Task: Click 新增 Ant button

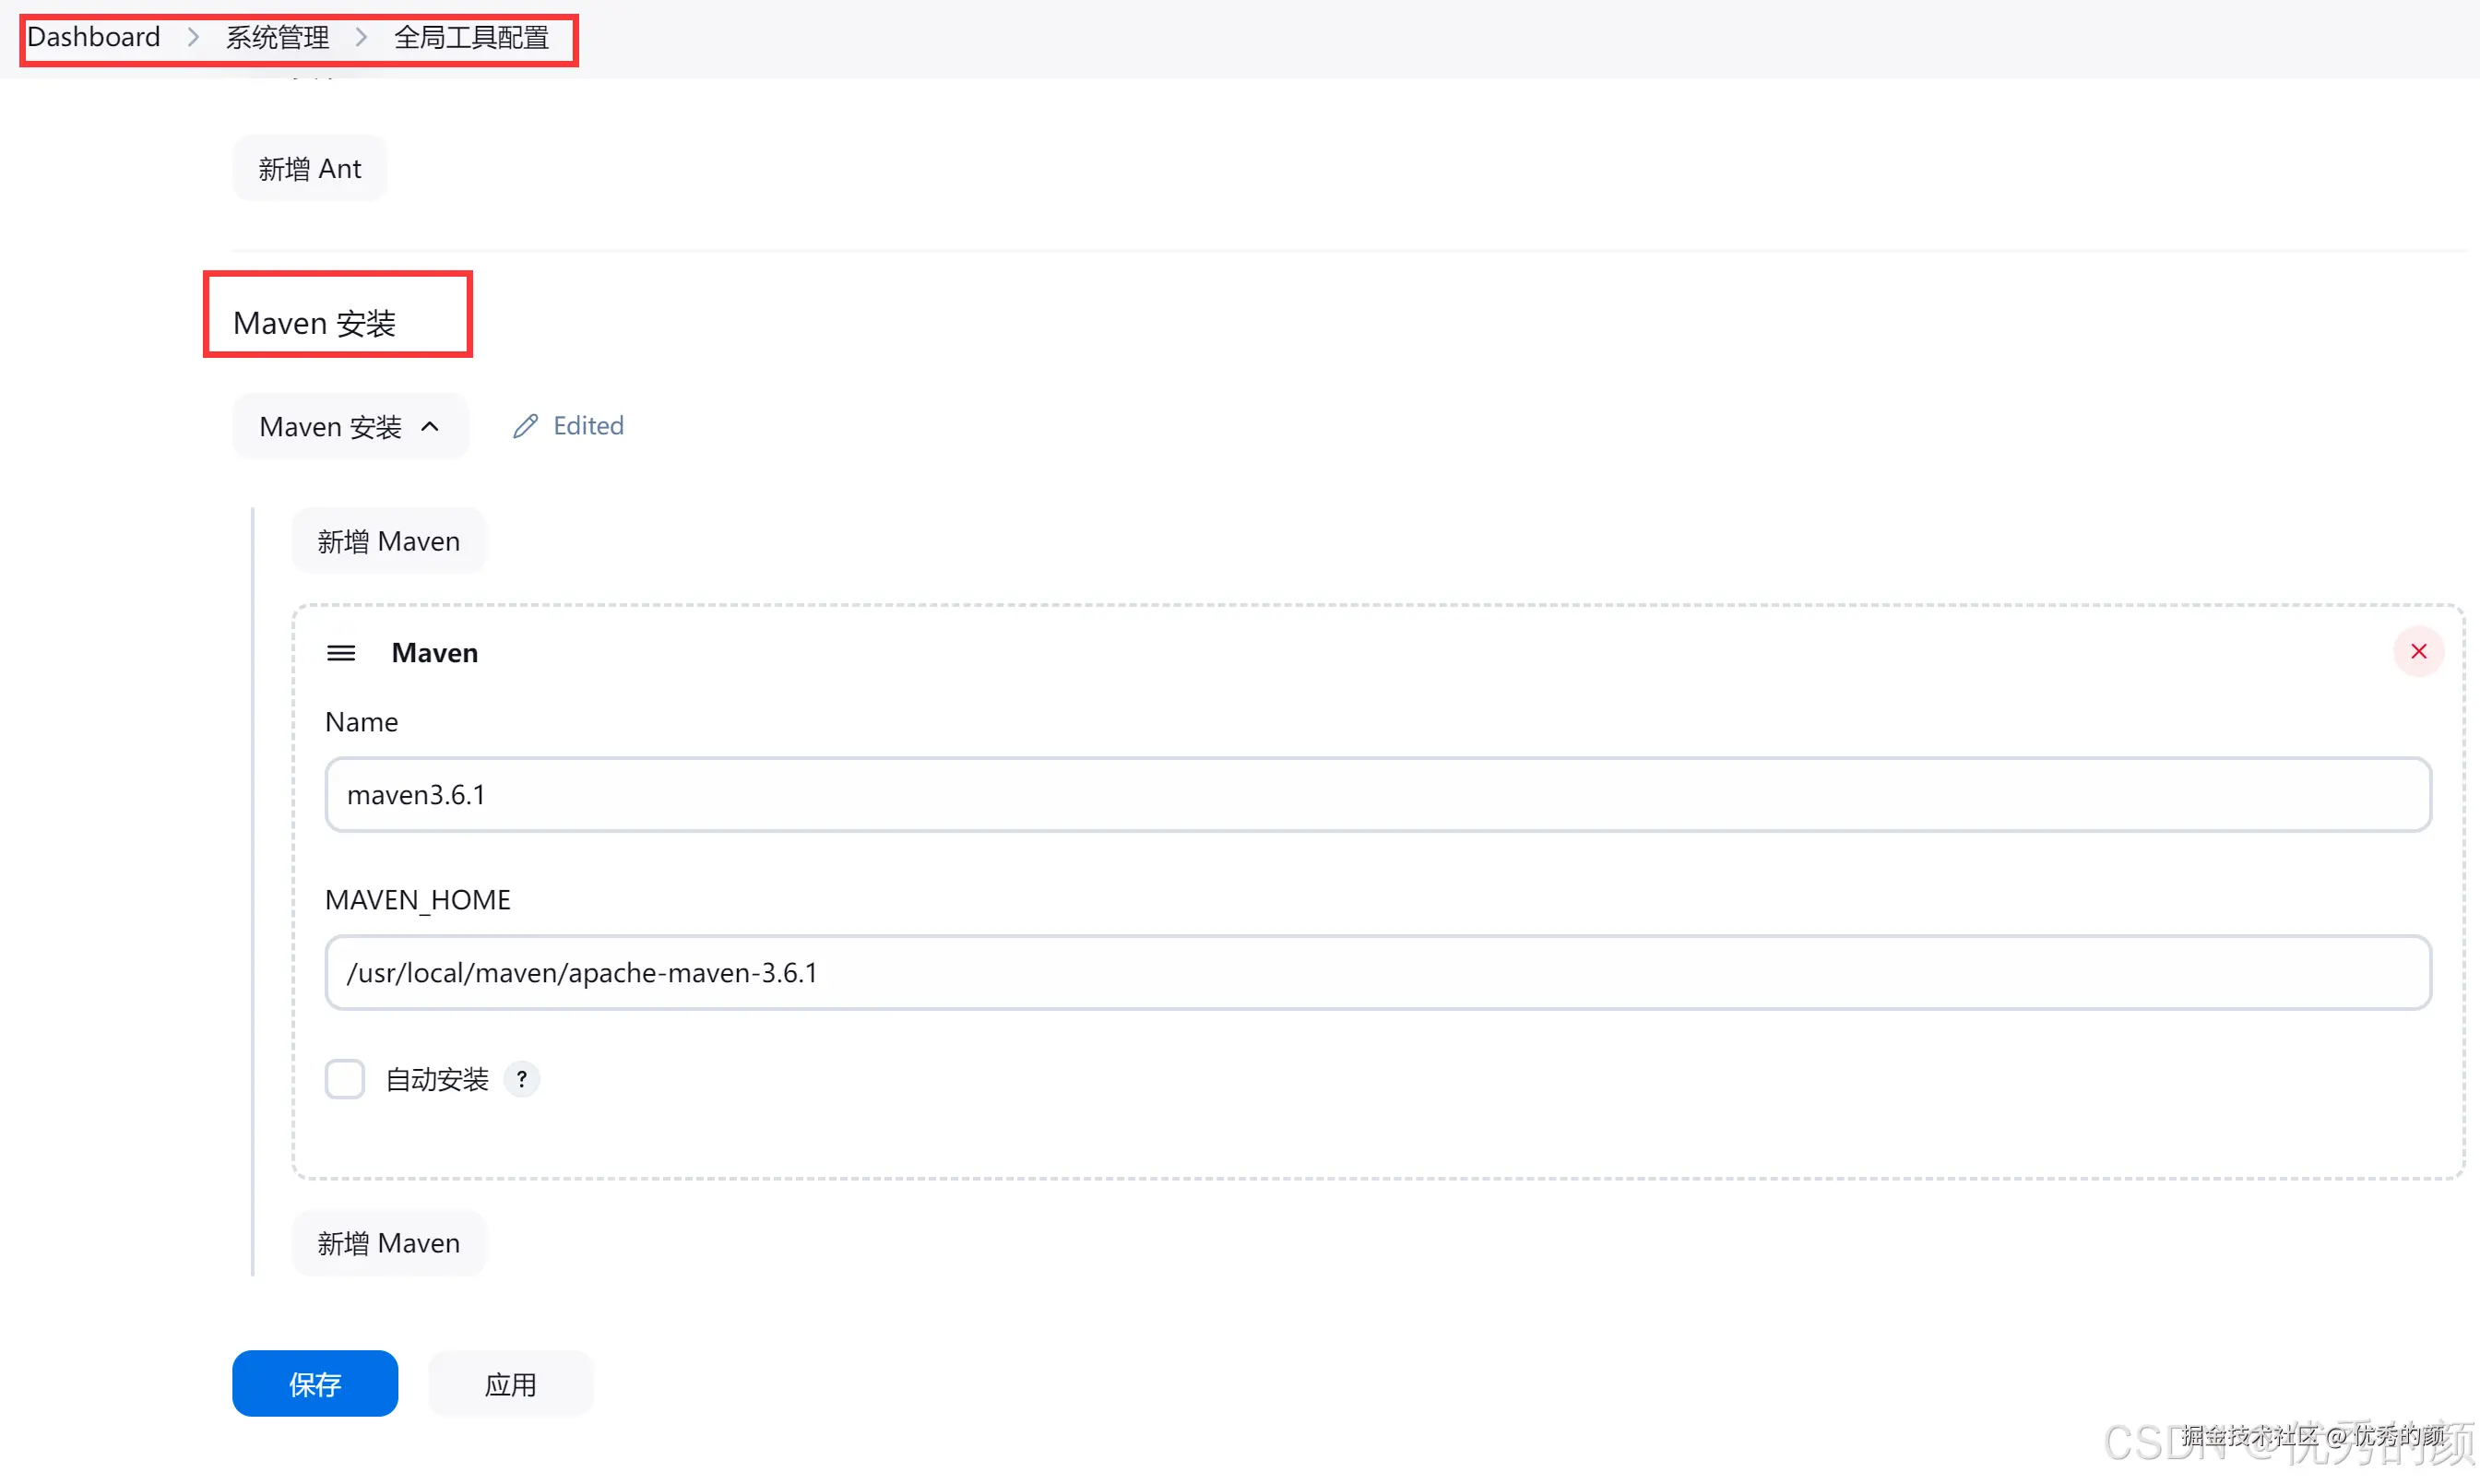Action: point(309,168)
